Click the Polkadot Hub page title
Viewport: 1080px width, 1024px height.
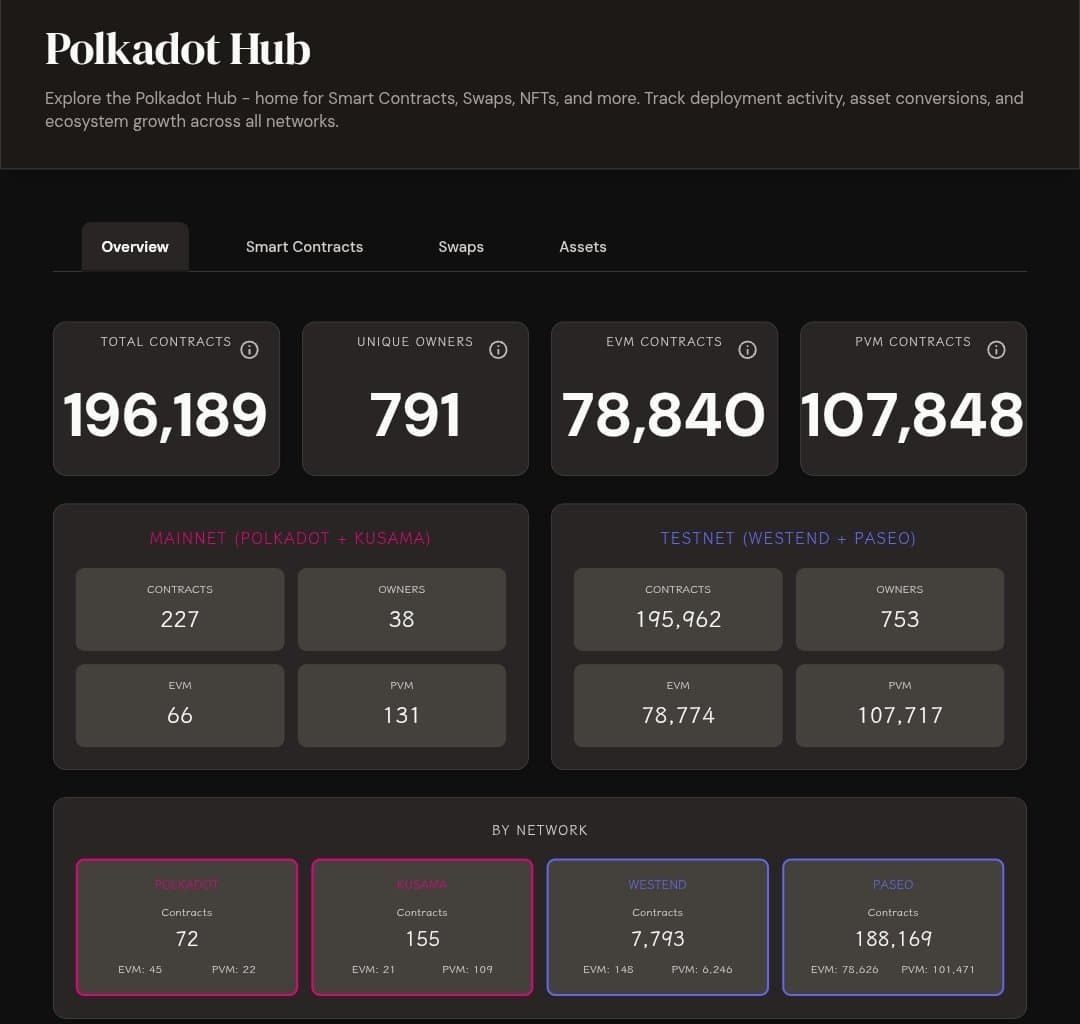click(x=178, y=49)
